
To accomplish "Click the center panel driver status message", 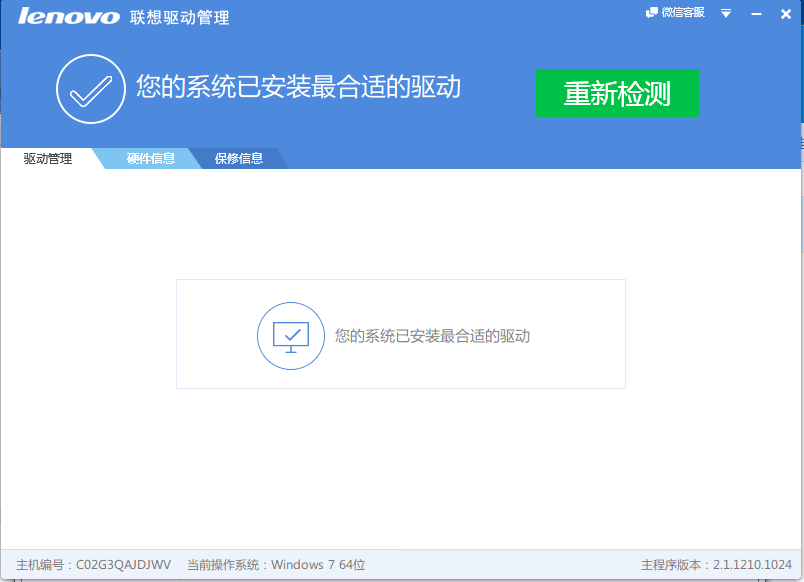I will pos(432,337).
